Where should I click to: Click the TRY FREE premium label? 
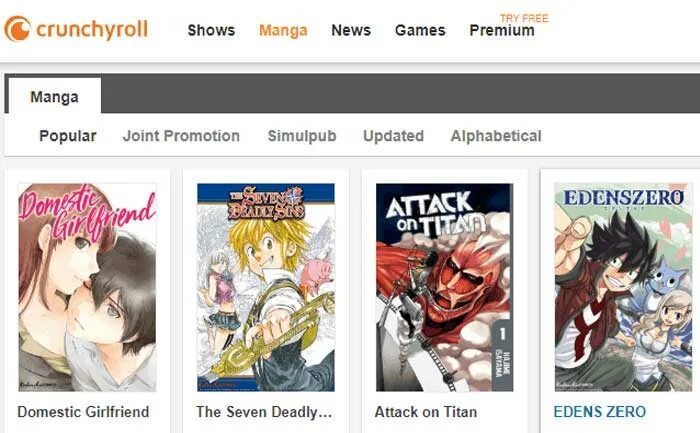pyautogui.click(x=524, y=18)
